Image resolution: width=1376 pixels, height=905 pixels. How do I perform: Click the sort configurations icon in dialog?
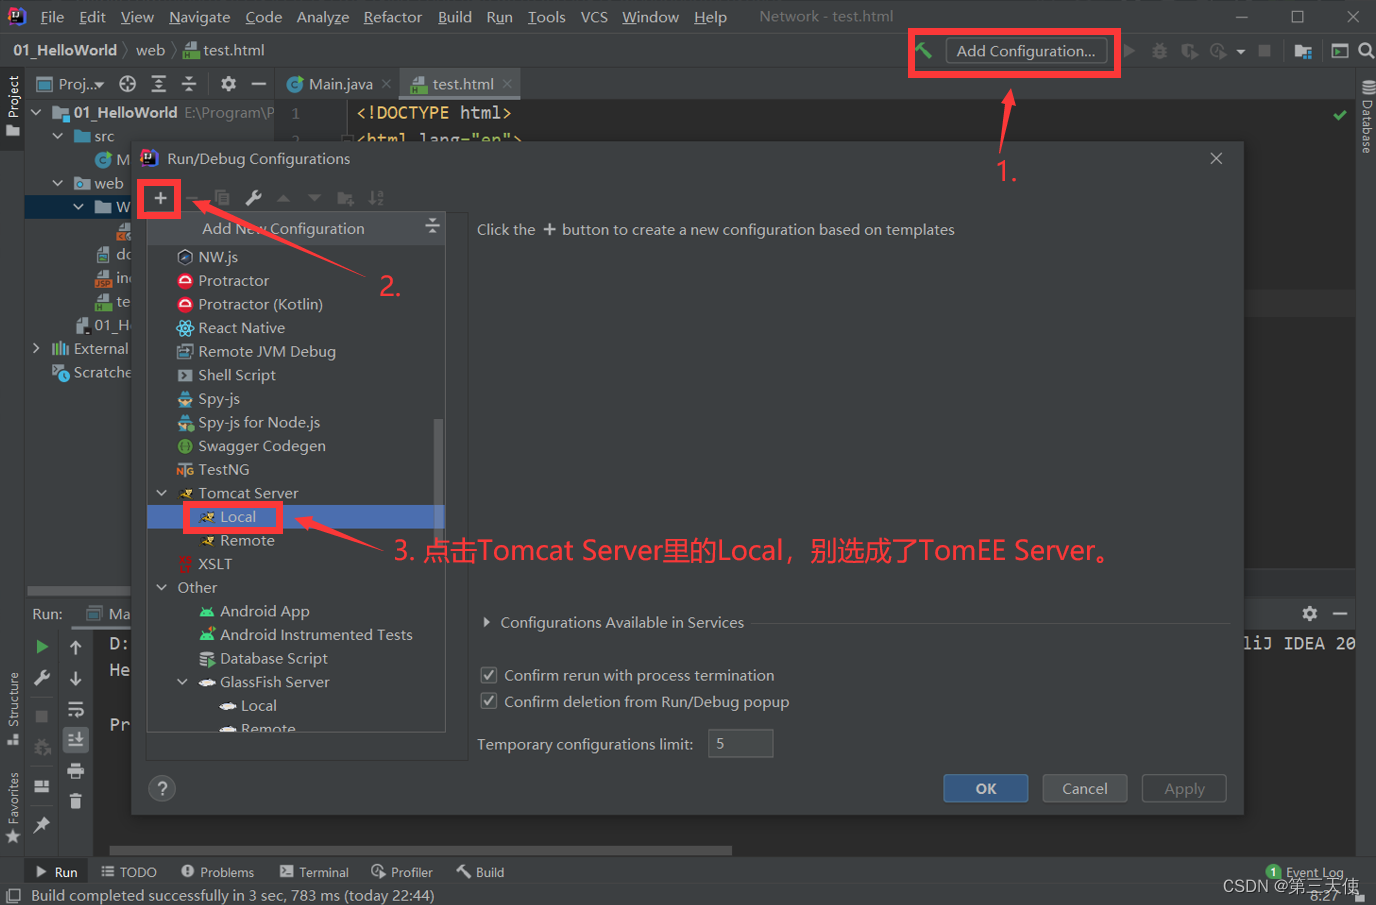[x=376, y=198]
